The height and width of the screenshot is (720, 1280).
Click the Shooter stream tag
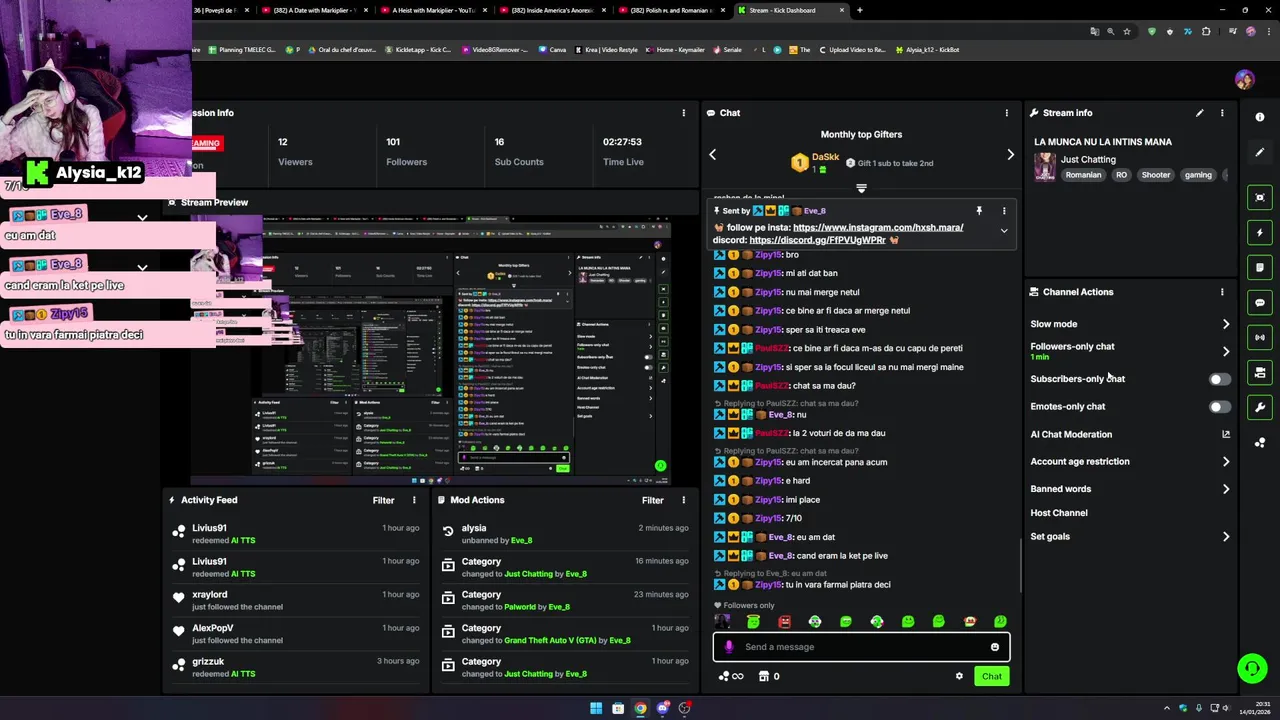point(1155,175)
